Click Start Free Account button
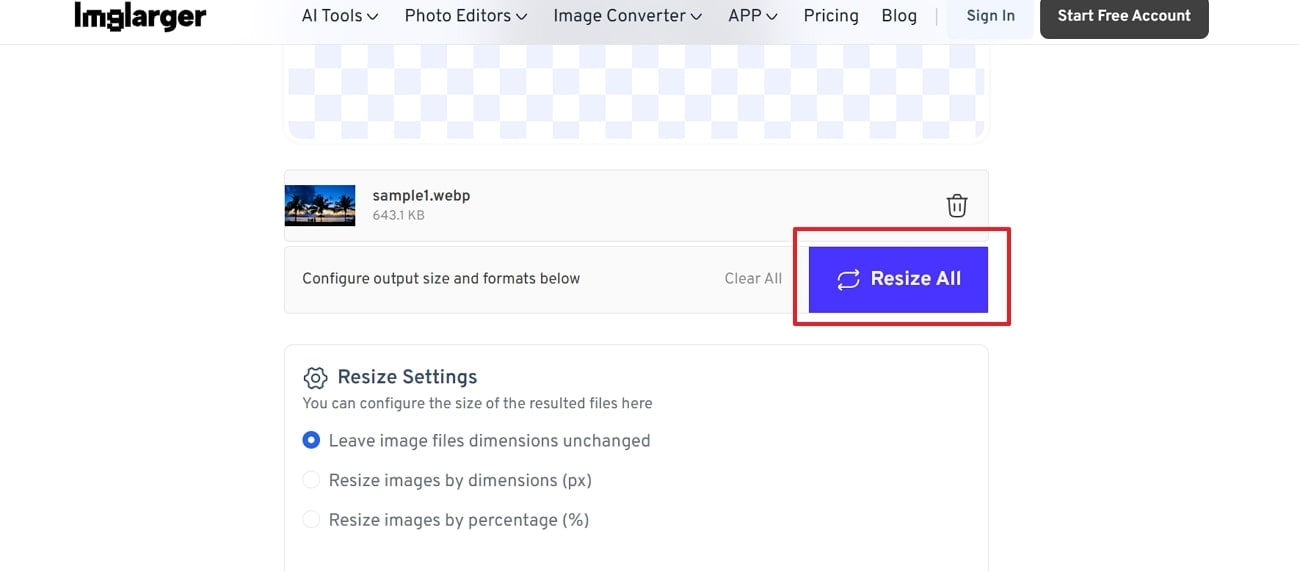 pos(1124,16)
